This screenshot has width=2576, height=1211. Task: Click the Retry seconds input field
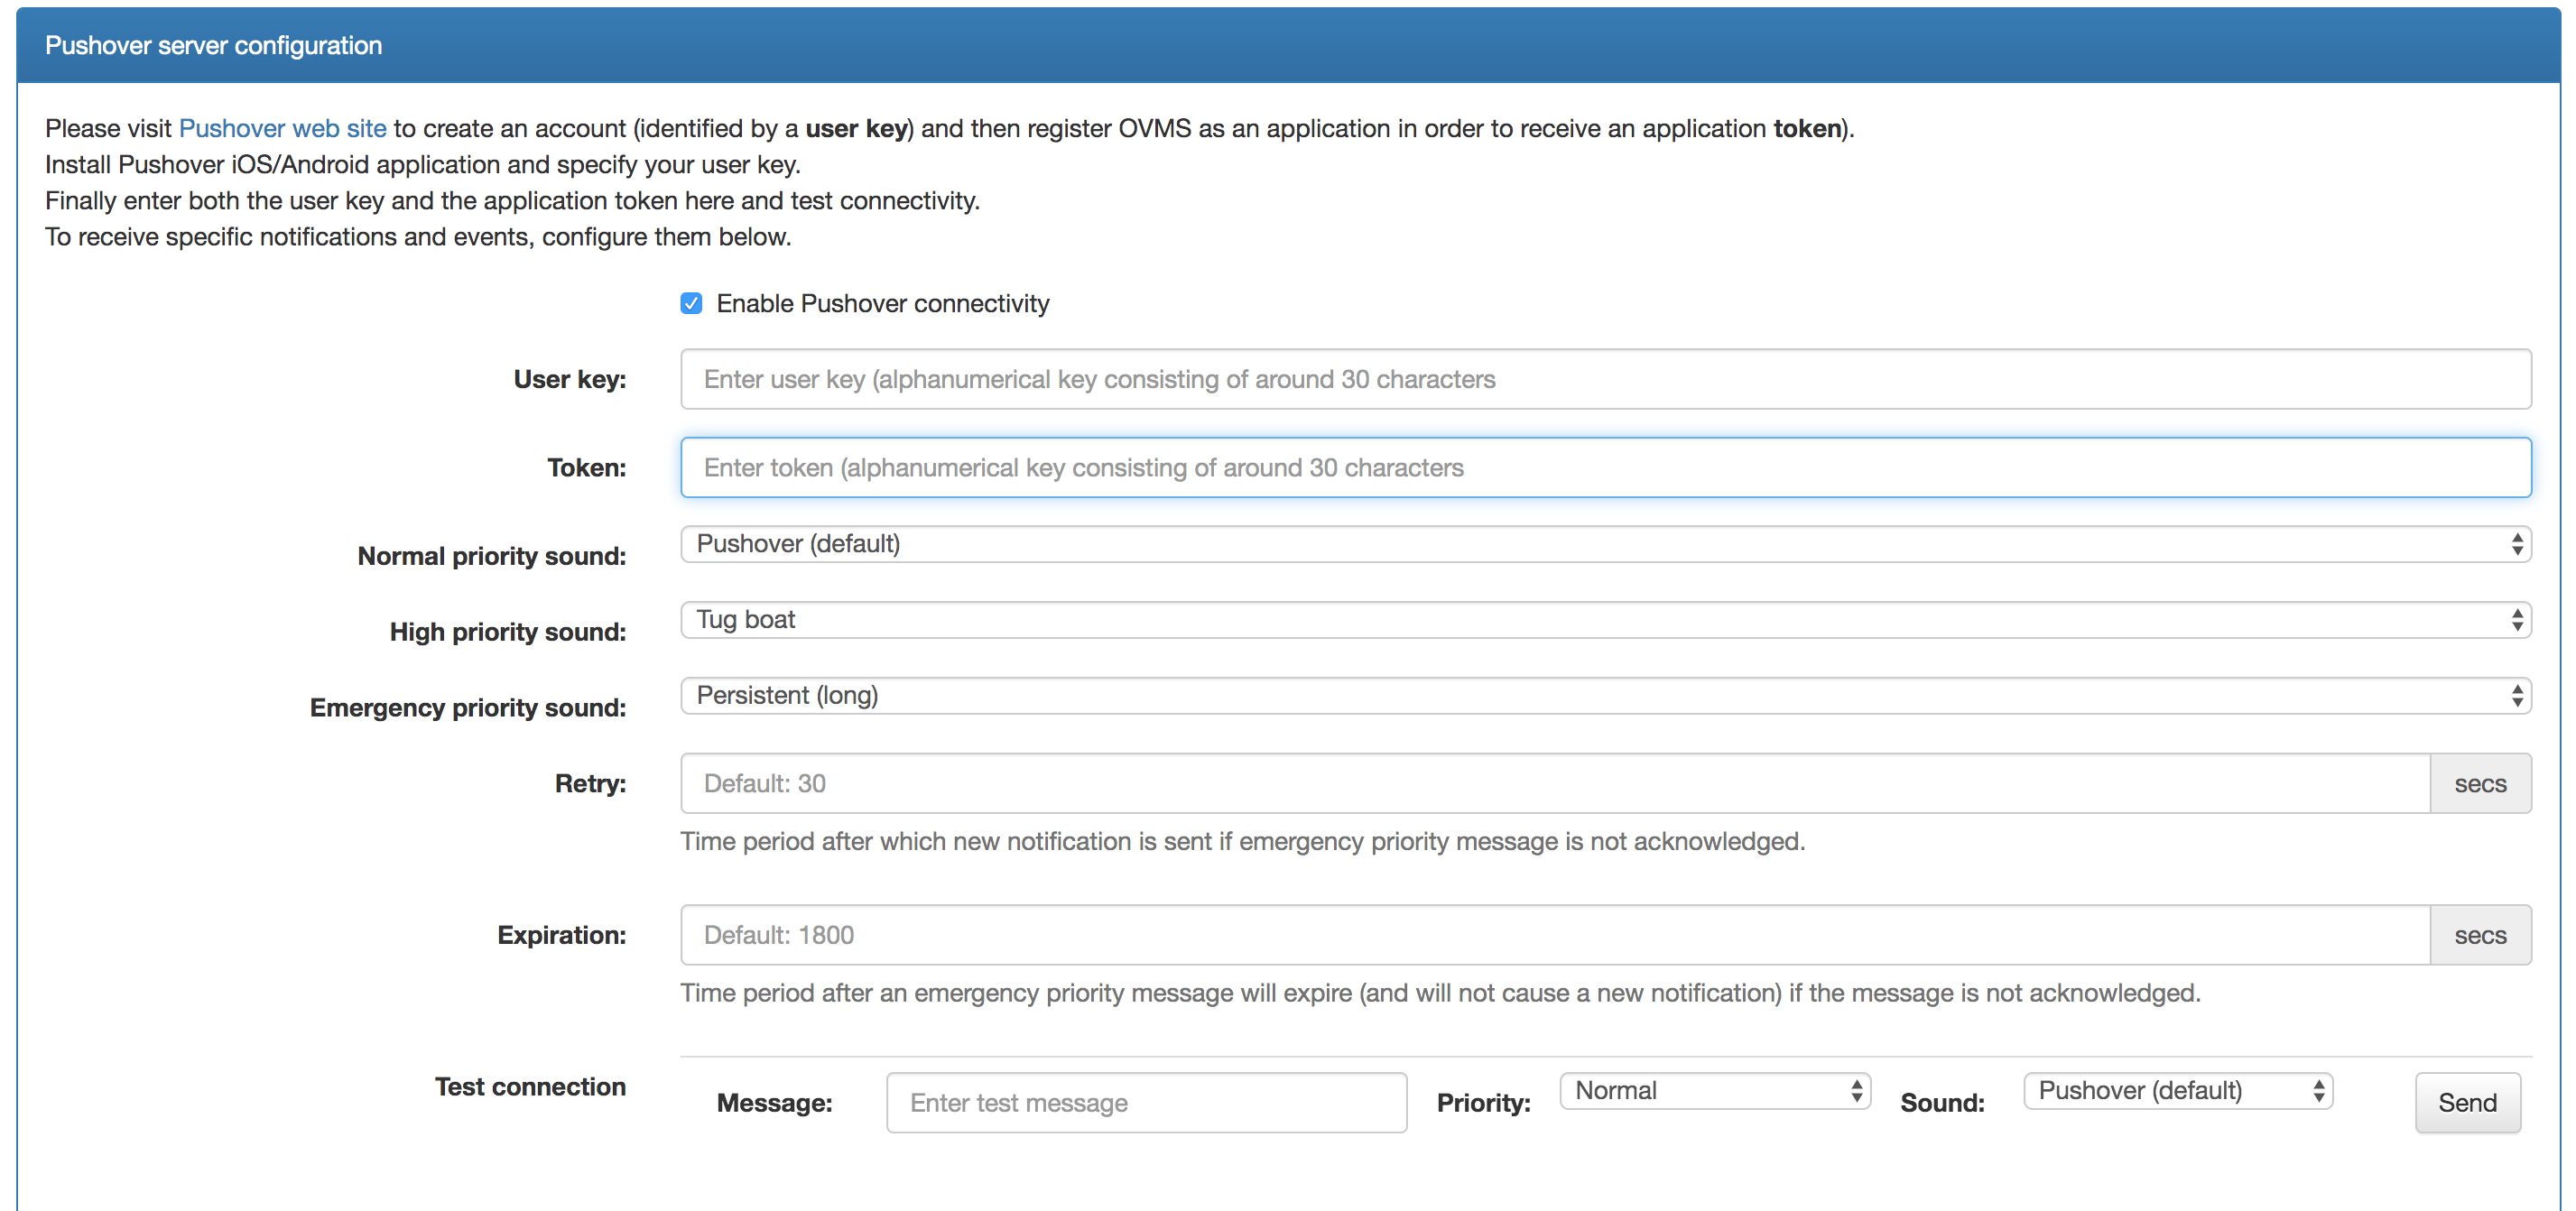click(1554, 783)
